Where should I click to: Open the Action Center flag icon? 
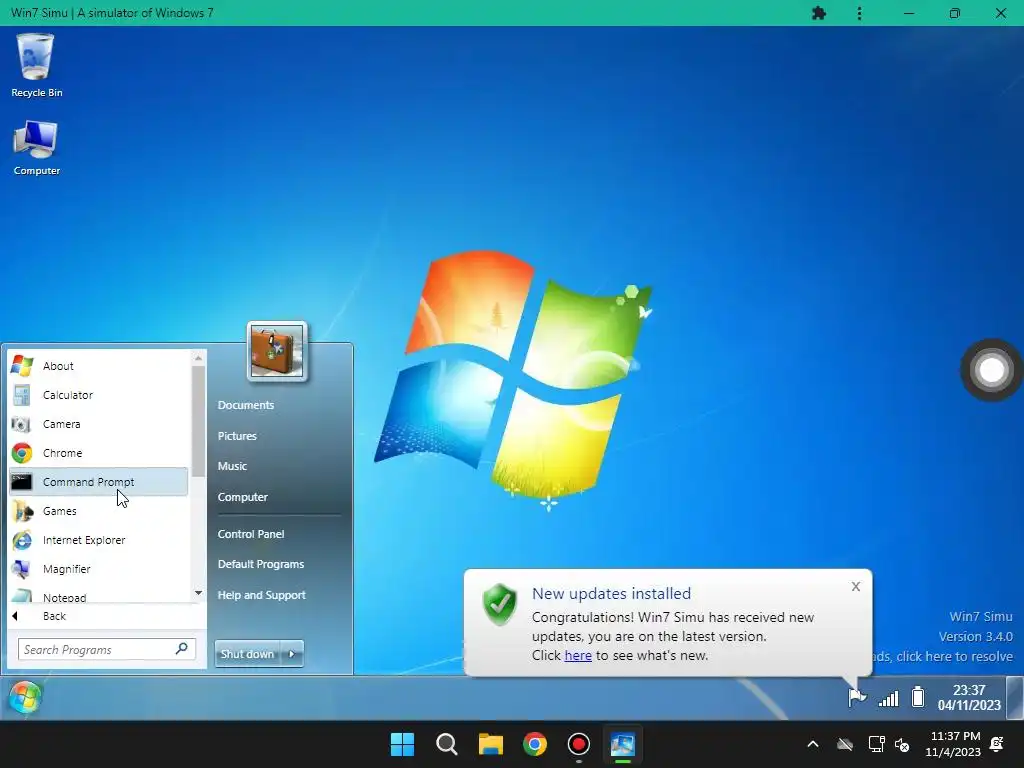(x=856, y=697)
